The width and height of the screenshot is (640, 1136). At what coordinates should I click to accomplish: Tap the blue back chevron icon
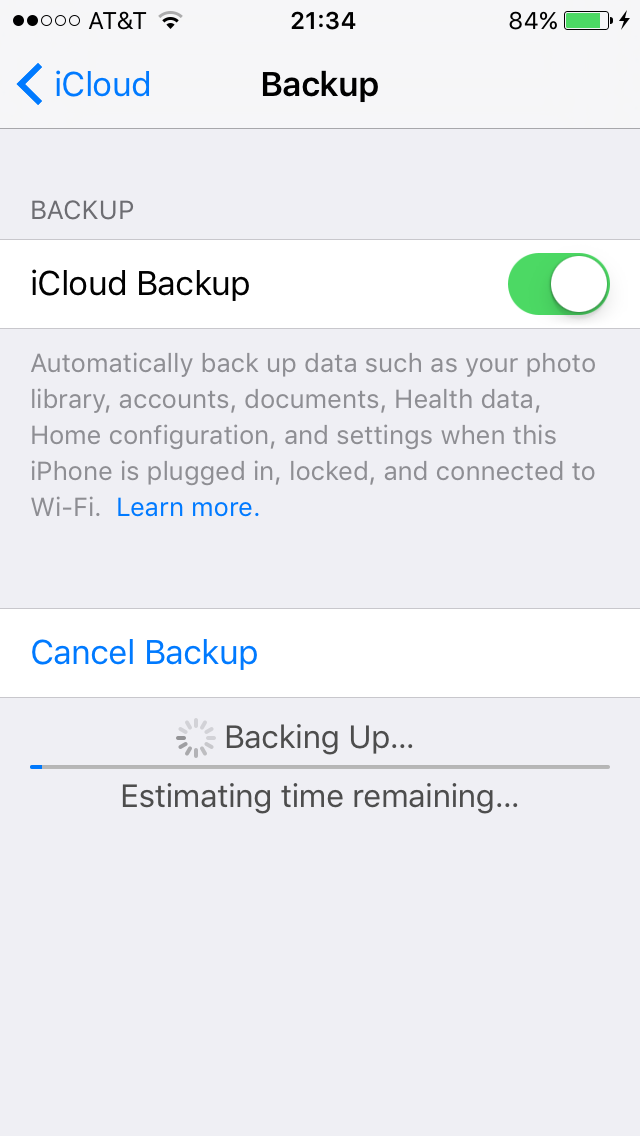click(x=29, y=84)
